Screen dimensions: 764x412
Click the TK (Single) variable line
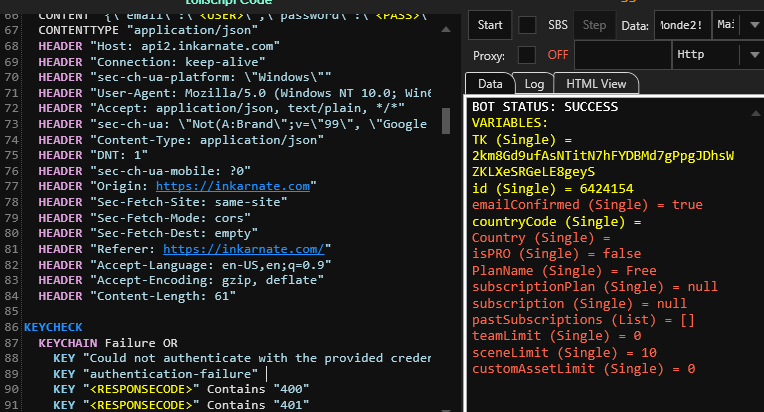(x=522, y=140)
